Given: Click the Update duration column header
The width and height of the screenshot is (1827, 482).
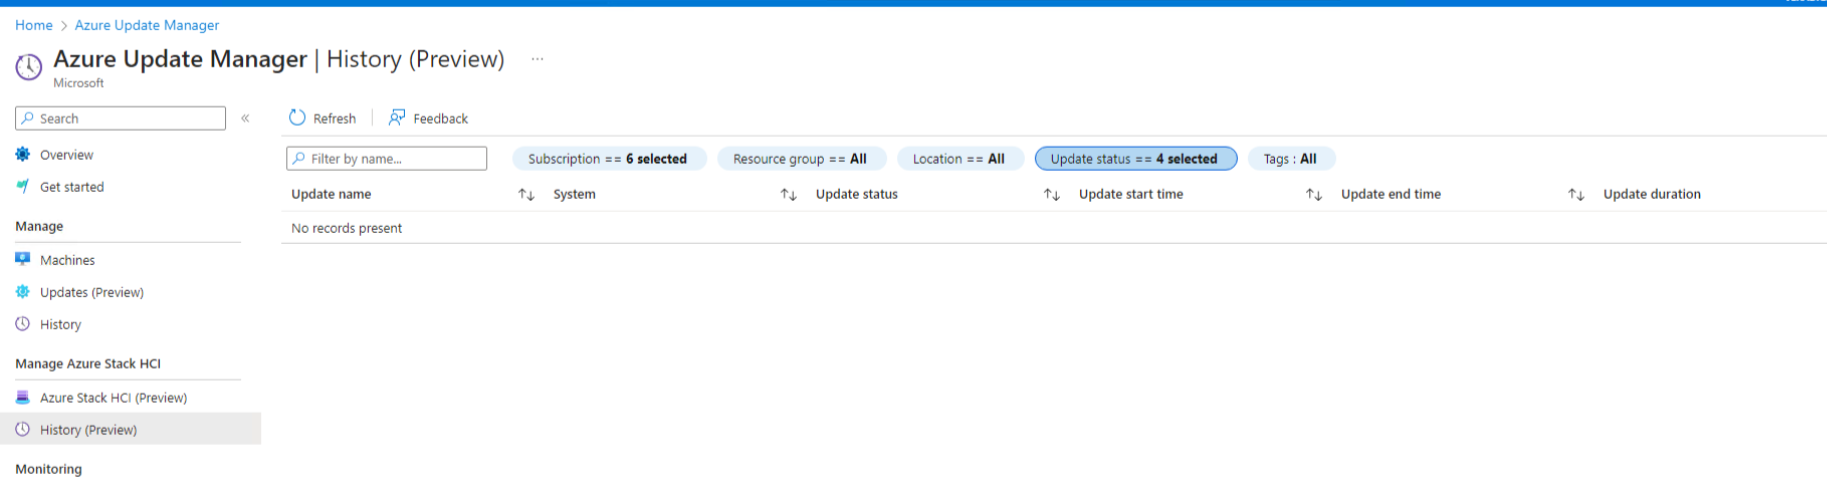Looking at the screenshot, I should pyautogui.click(x=1652, y=194).
